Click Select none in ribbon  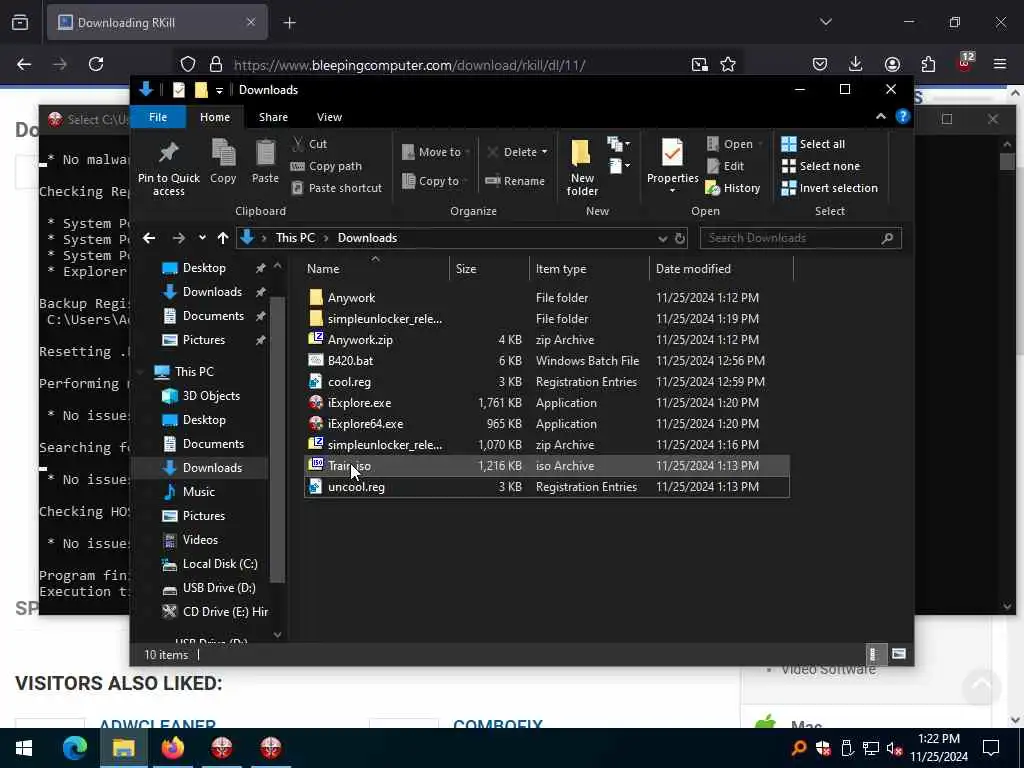pos(821,166)
